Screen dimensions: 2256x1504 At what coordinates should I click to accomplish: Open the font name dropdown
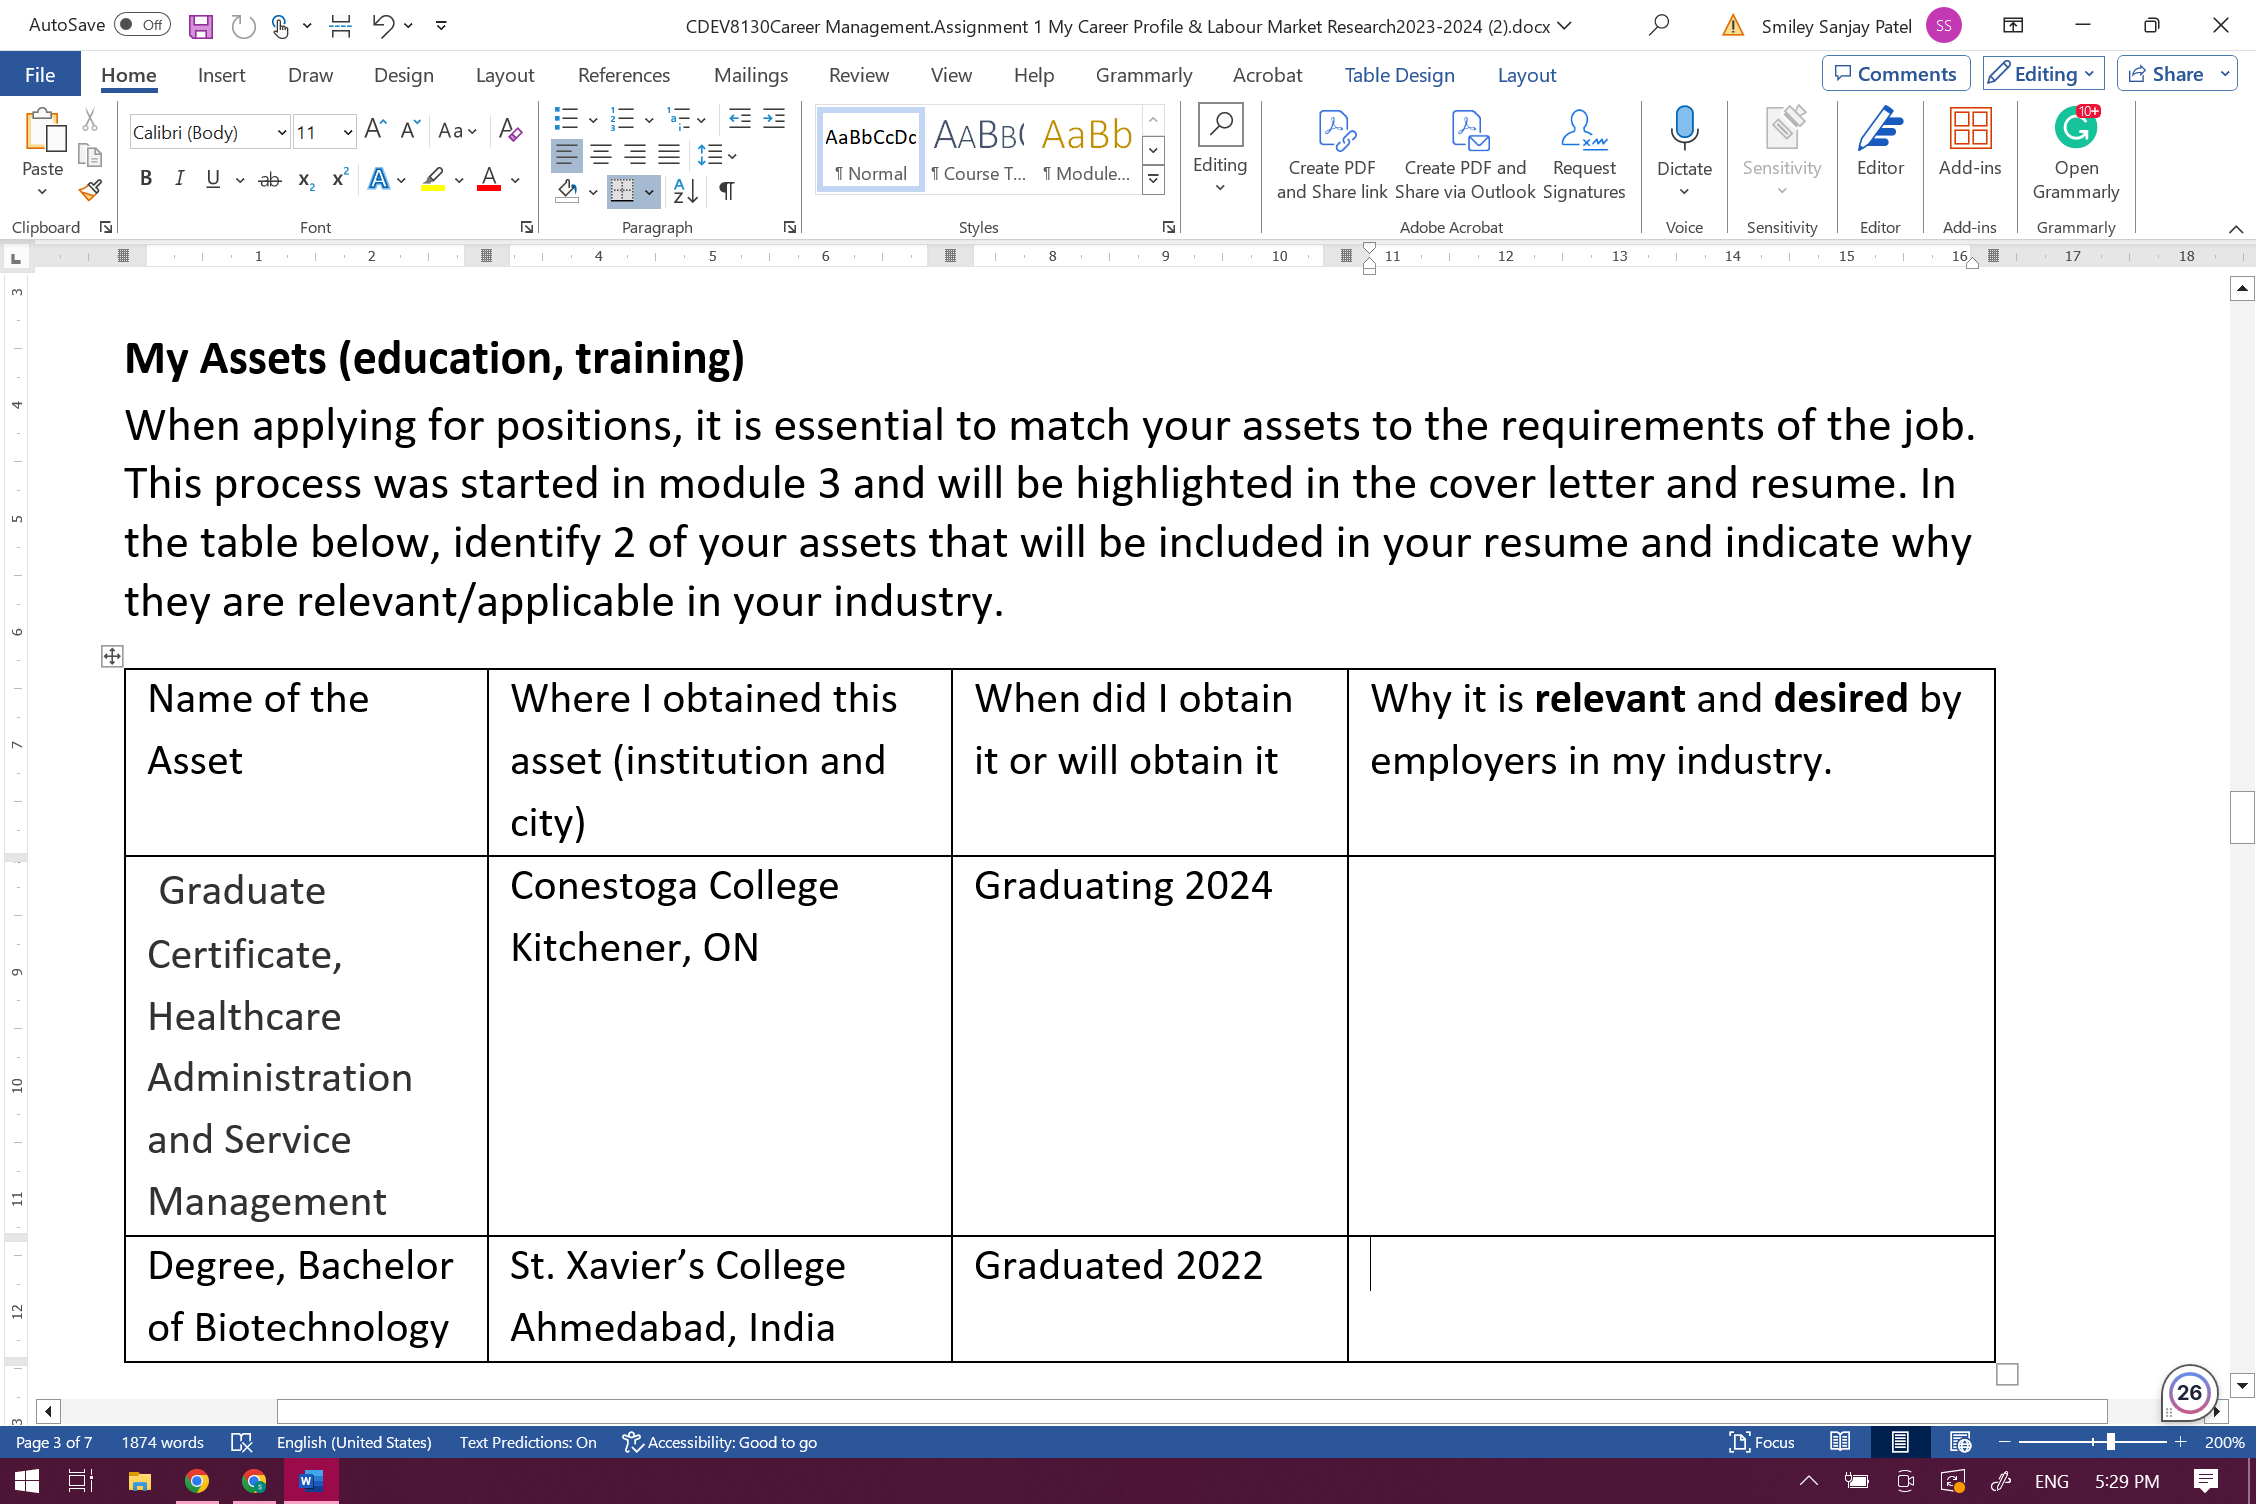[x=283, y=131]
